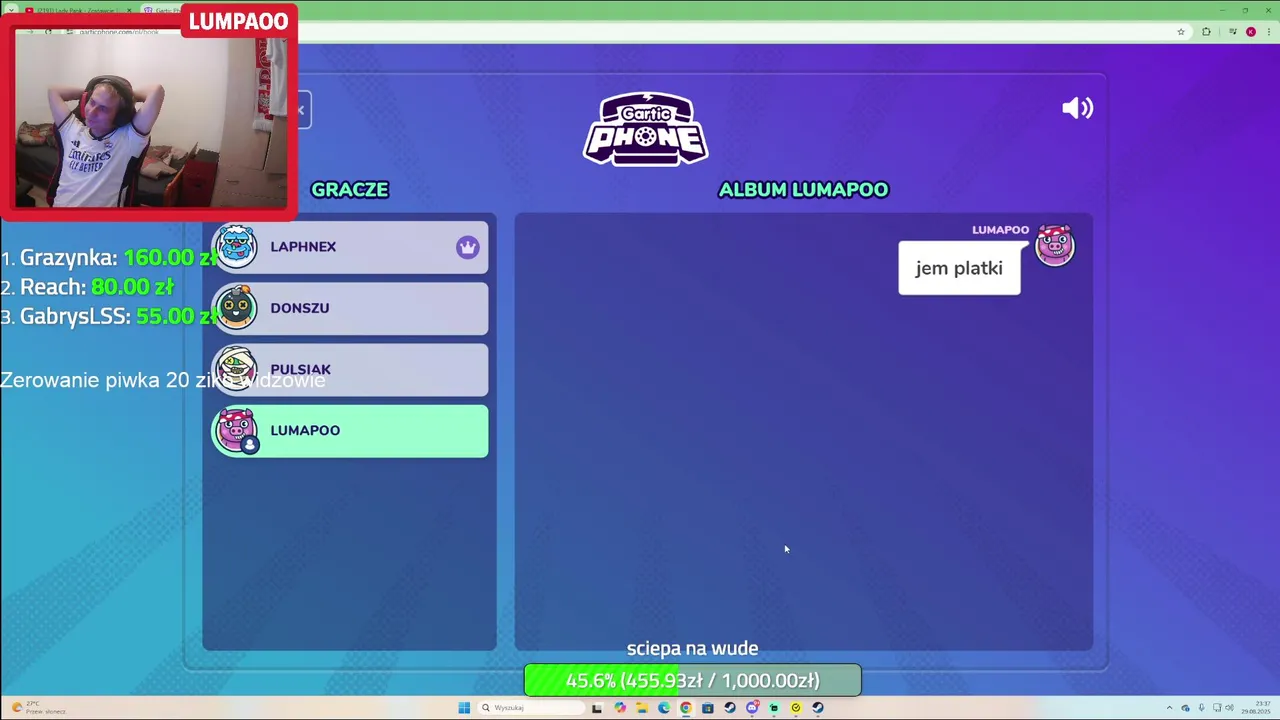Open Copilot from the taskbar
Image resolution: width=1280 pixels, height=720 pixels.
point(620,708)
